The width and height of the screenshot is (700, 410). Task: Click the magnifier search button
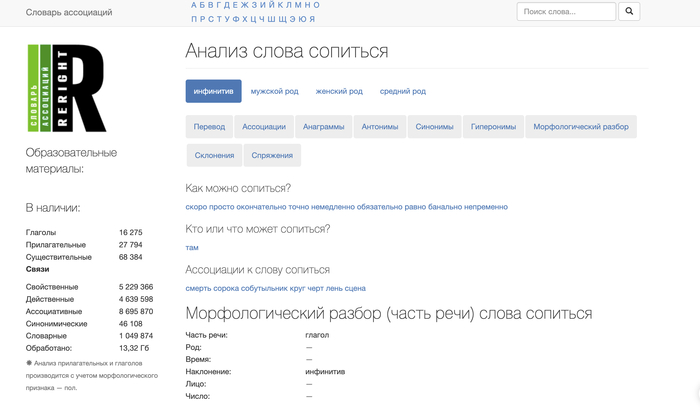[629, 12]
